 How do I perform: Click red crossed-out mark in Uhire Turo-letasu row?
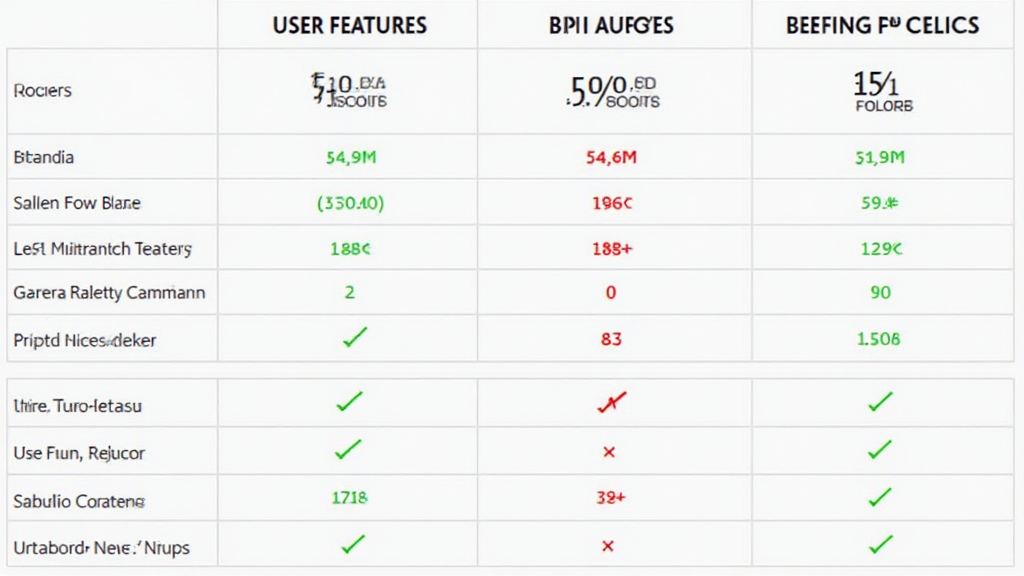point(611,403)
